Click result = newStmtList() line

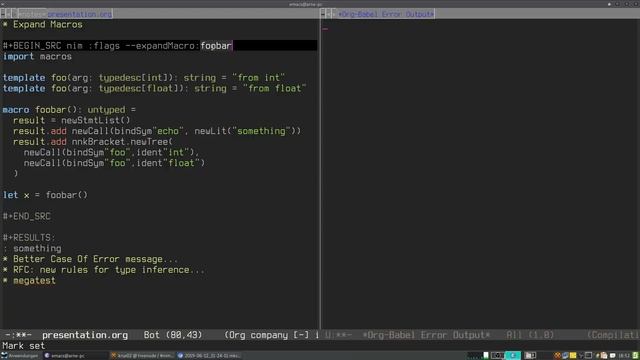click(71, 120)
